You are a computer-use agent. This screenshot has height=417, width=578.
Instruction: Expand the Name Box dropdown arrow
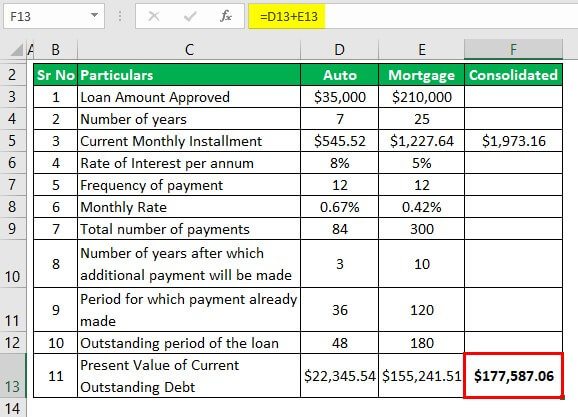(x=94, y=15)
